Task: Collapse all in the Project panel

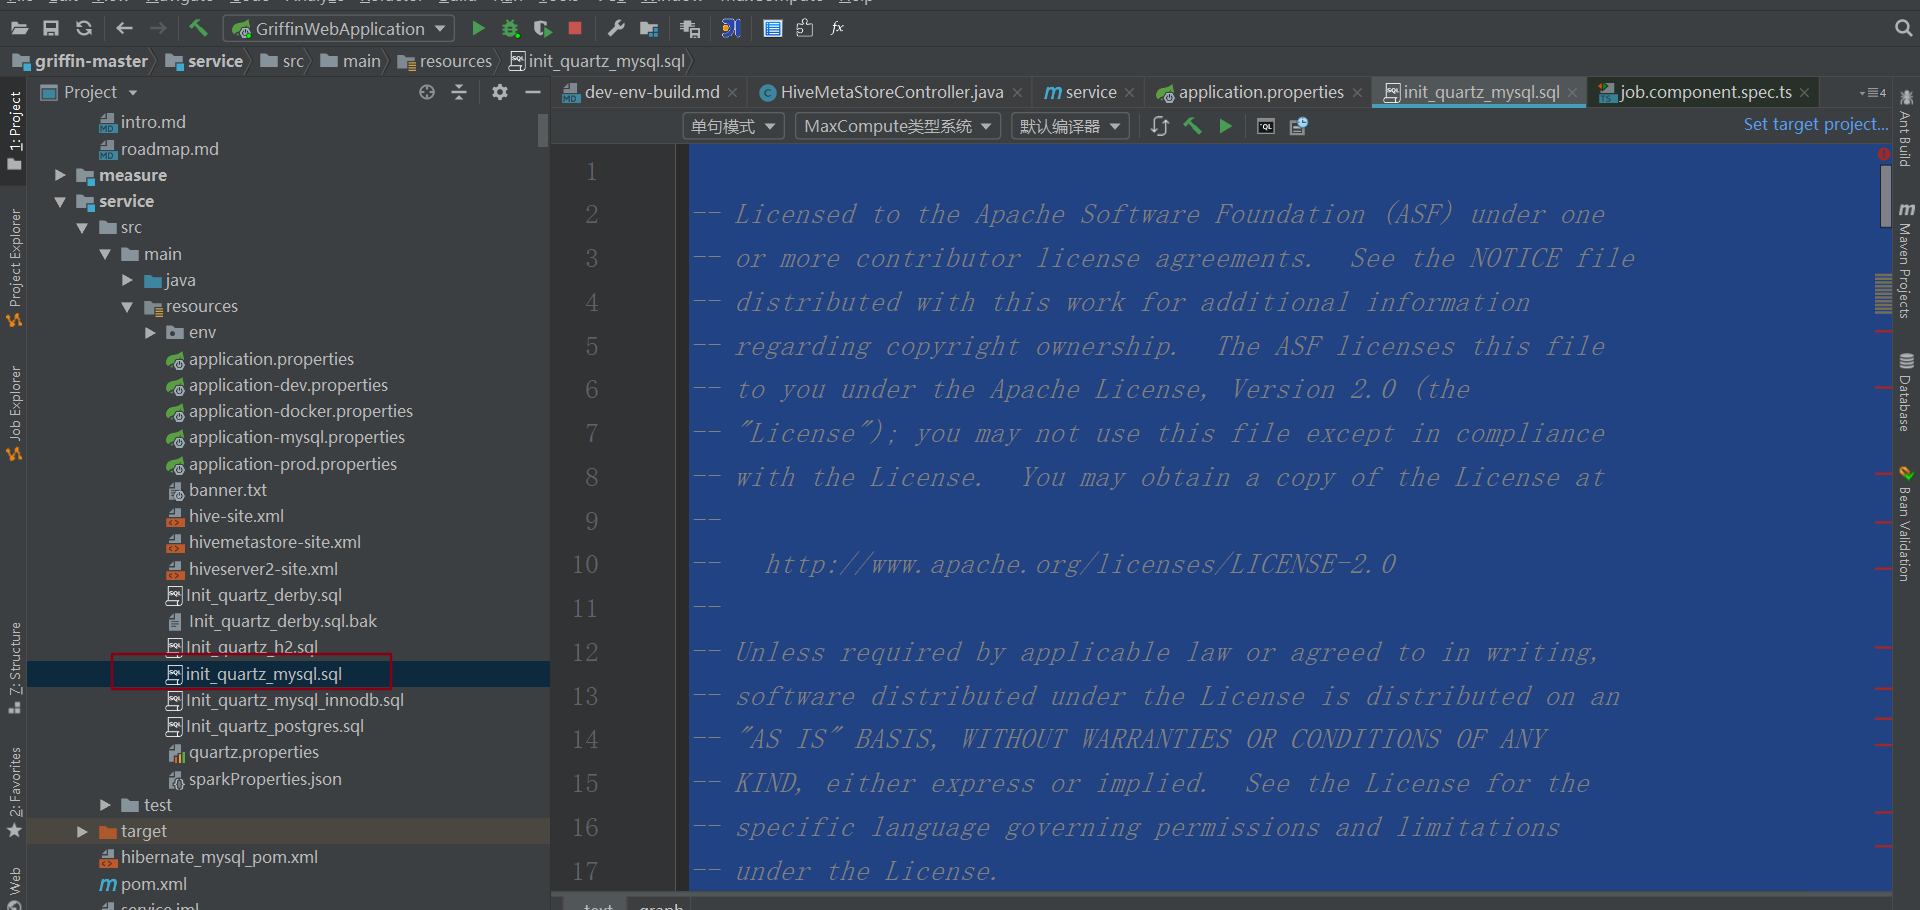Action: tap(459, 92)
